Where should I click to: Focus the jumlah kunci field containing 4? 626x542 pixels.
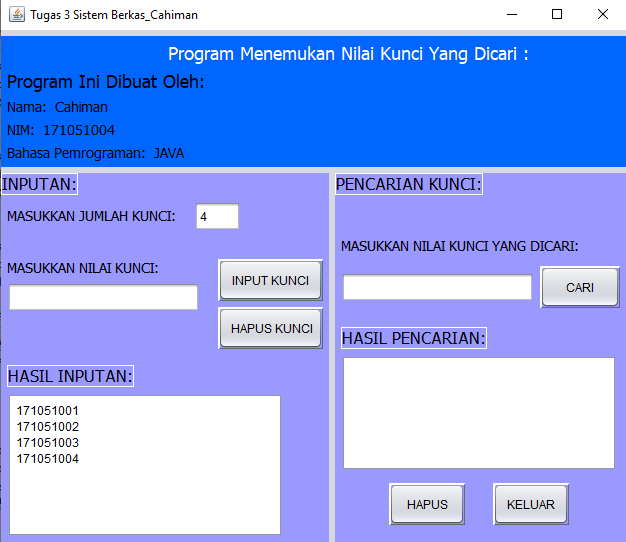pyautogui.click(x=218, y=216)
